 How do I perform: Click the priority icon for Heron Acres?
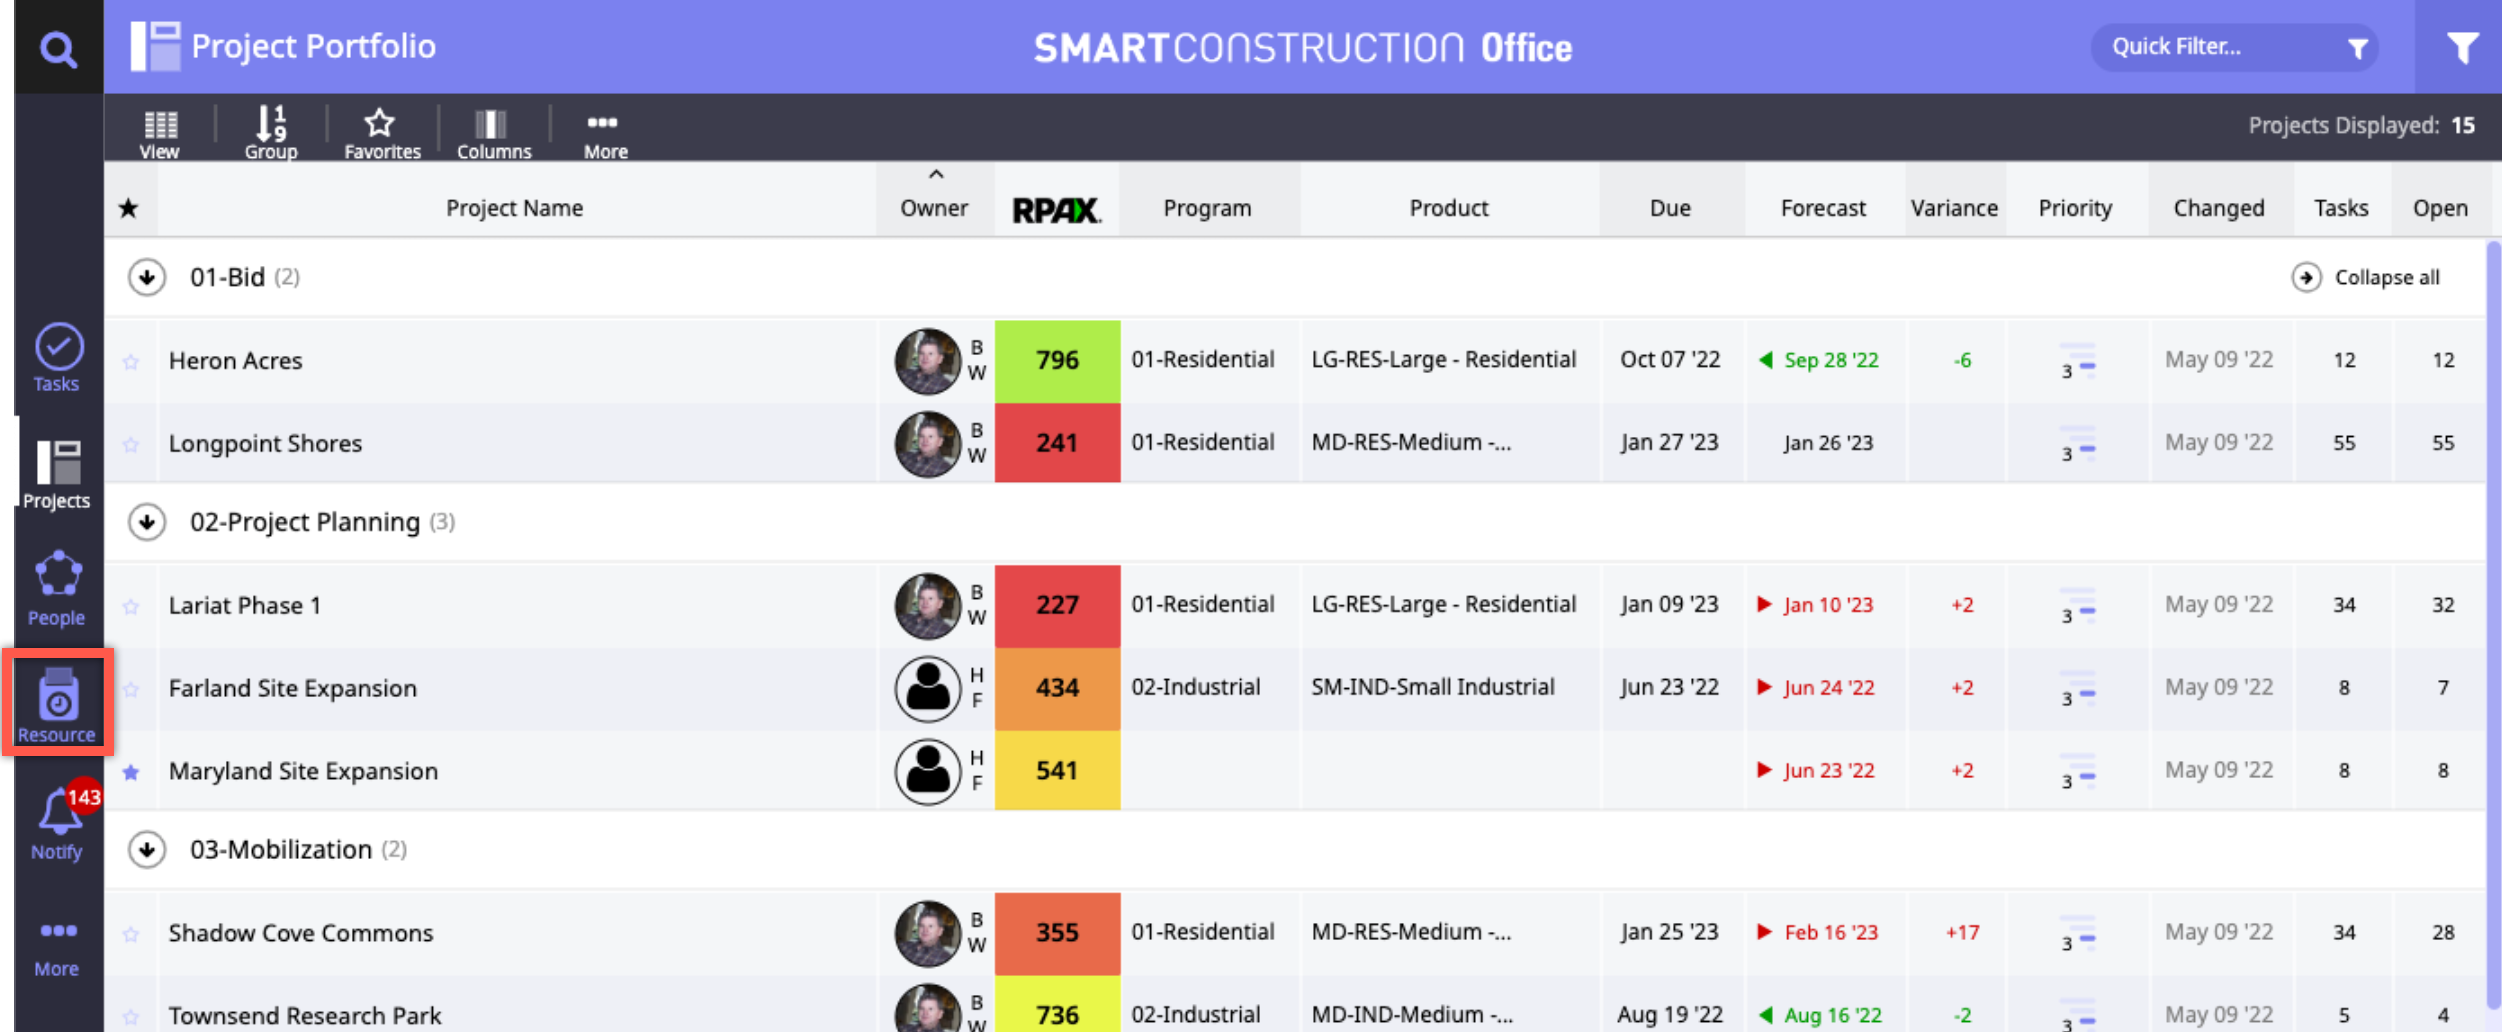point(2077,361)
